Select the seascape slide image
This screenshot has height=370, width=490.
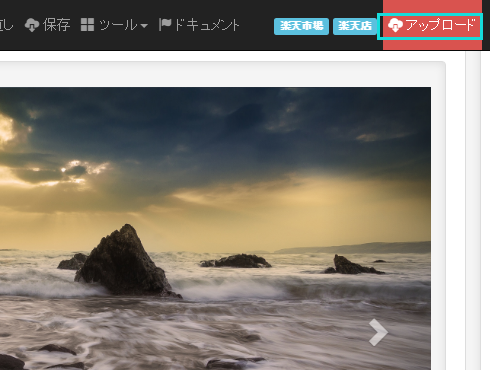click(215, 229)
